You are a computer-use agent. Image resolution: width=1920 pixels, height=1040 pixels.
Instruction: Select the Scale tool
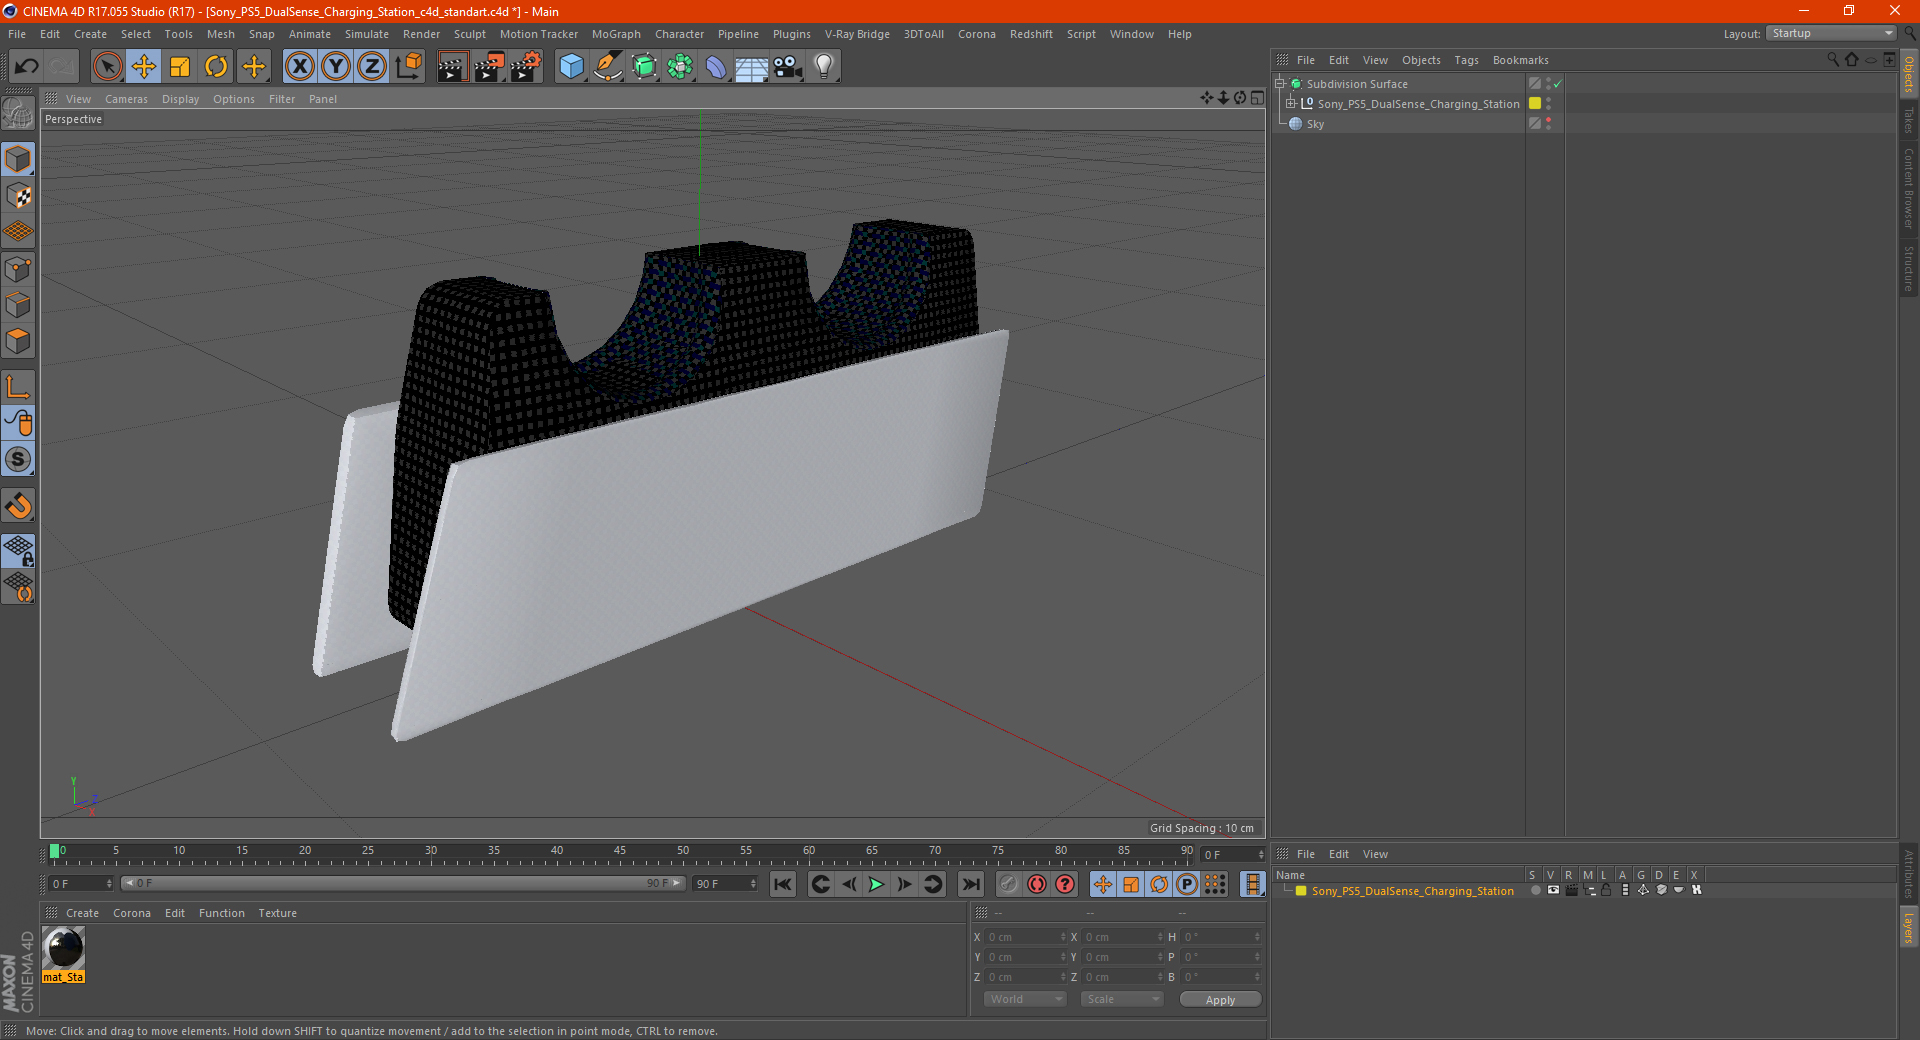point(180,67)
